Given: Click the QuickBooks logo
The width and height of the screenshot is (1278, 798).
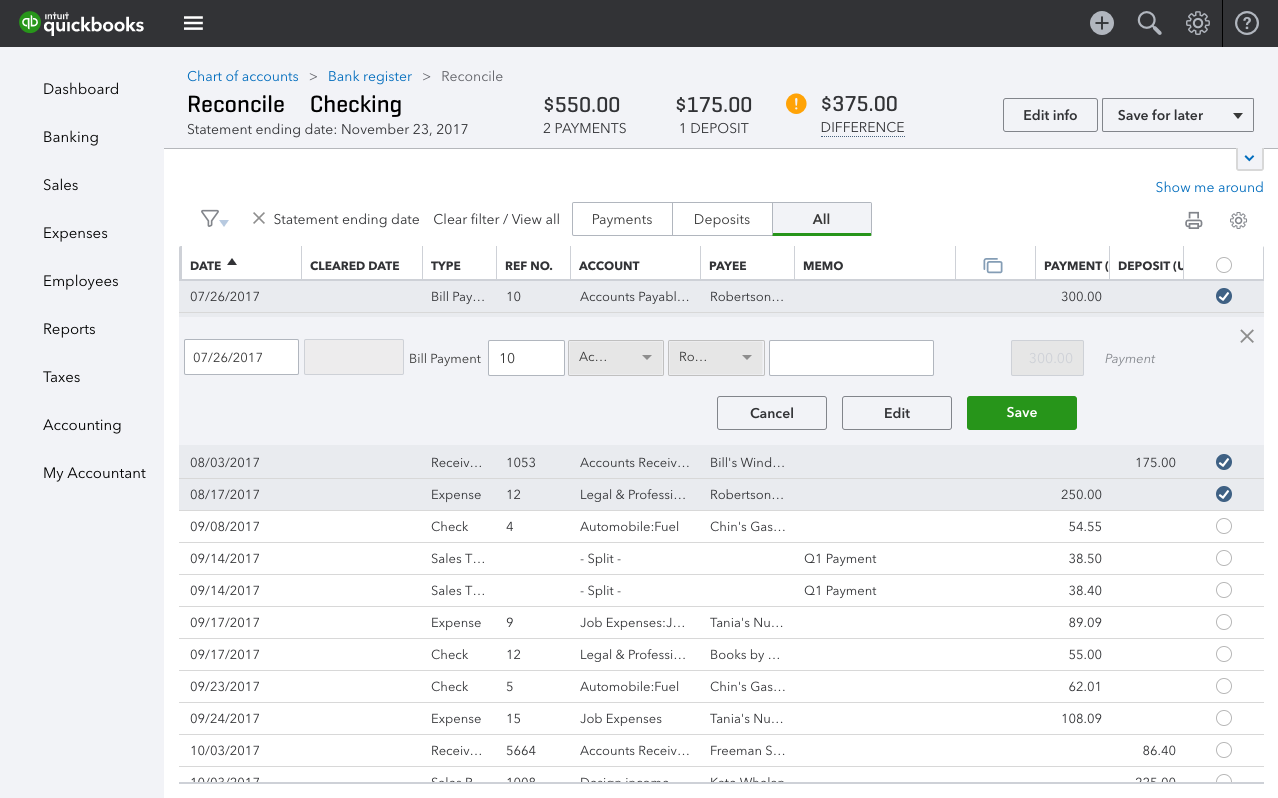Looking at the screenshot, I should [x=82, y=23].
